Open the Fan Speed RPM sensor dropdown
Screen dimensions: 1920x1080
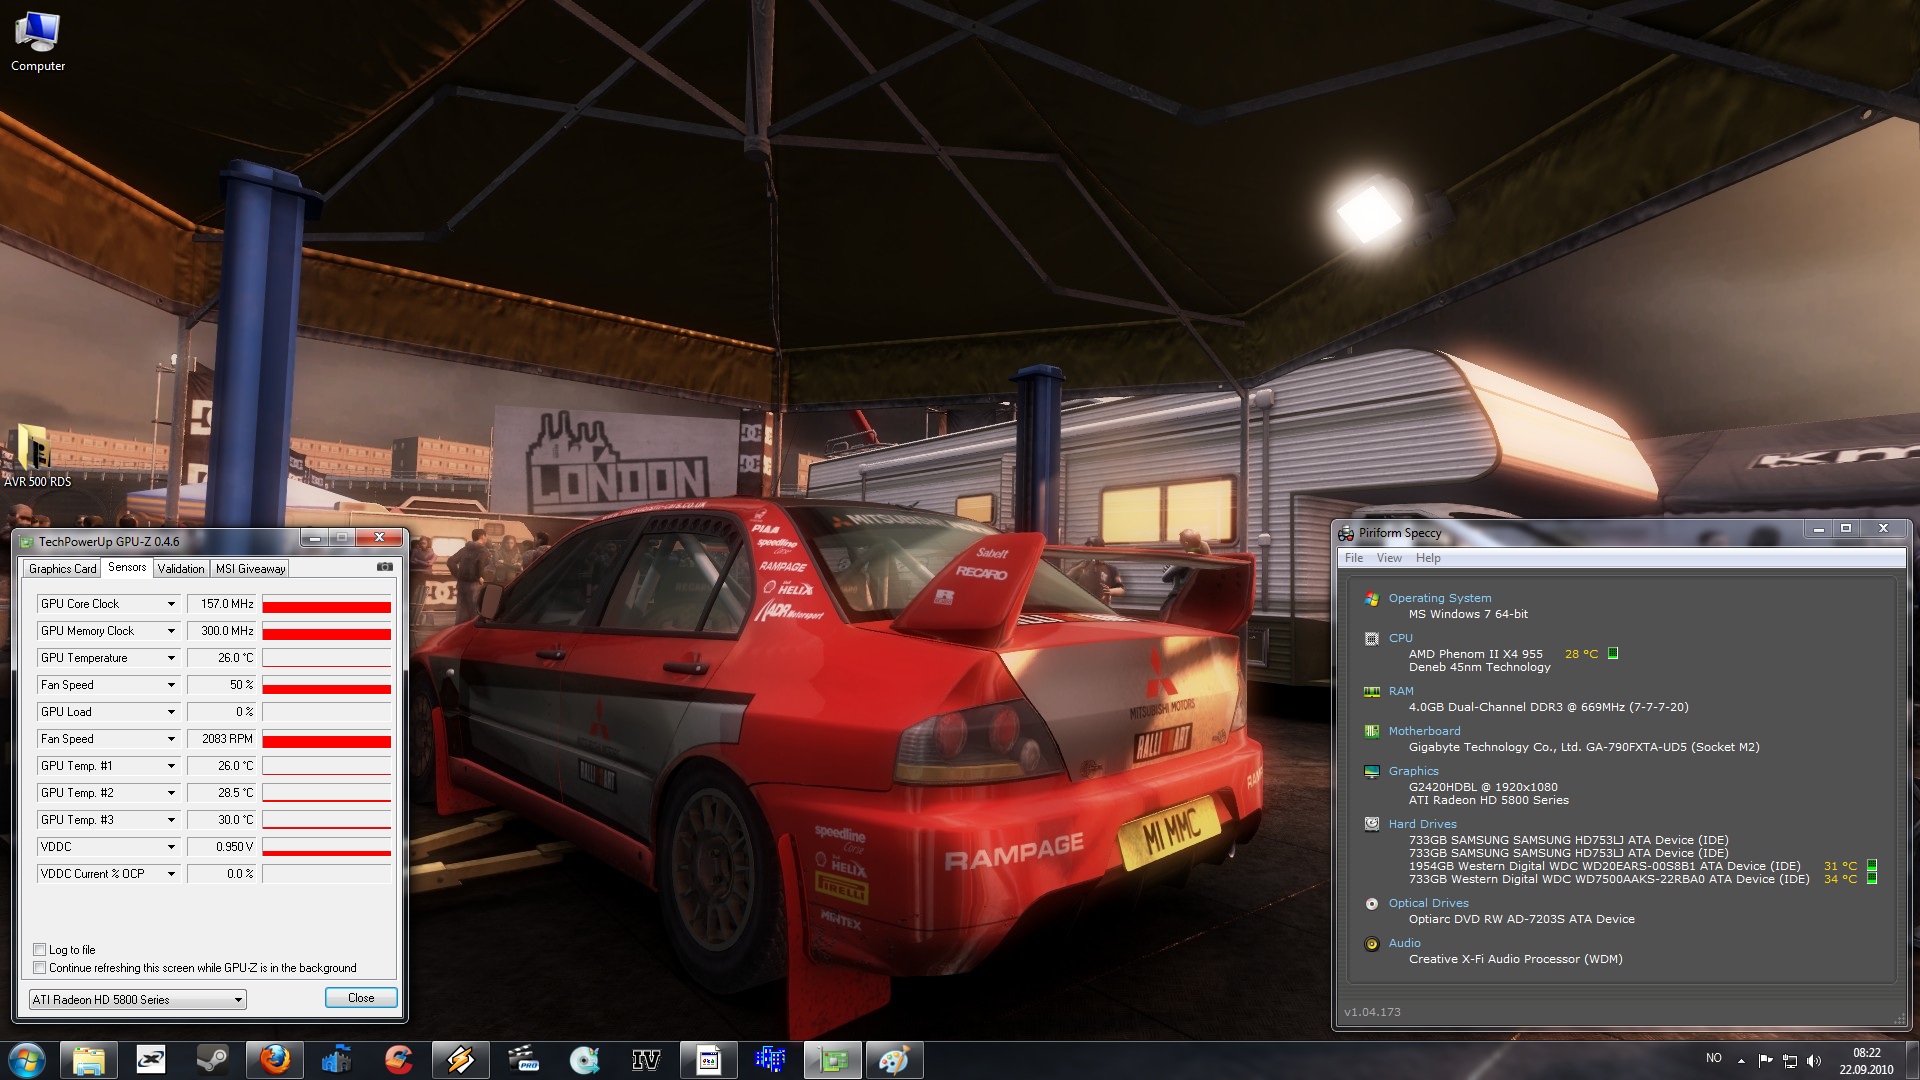coord(172,739)
